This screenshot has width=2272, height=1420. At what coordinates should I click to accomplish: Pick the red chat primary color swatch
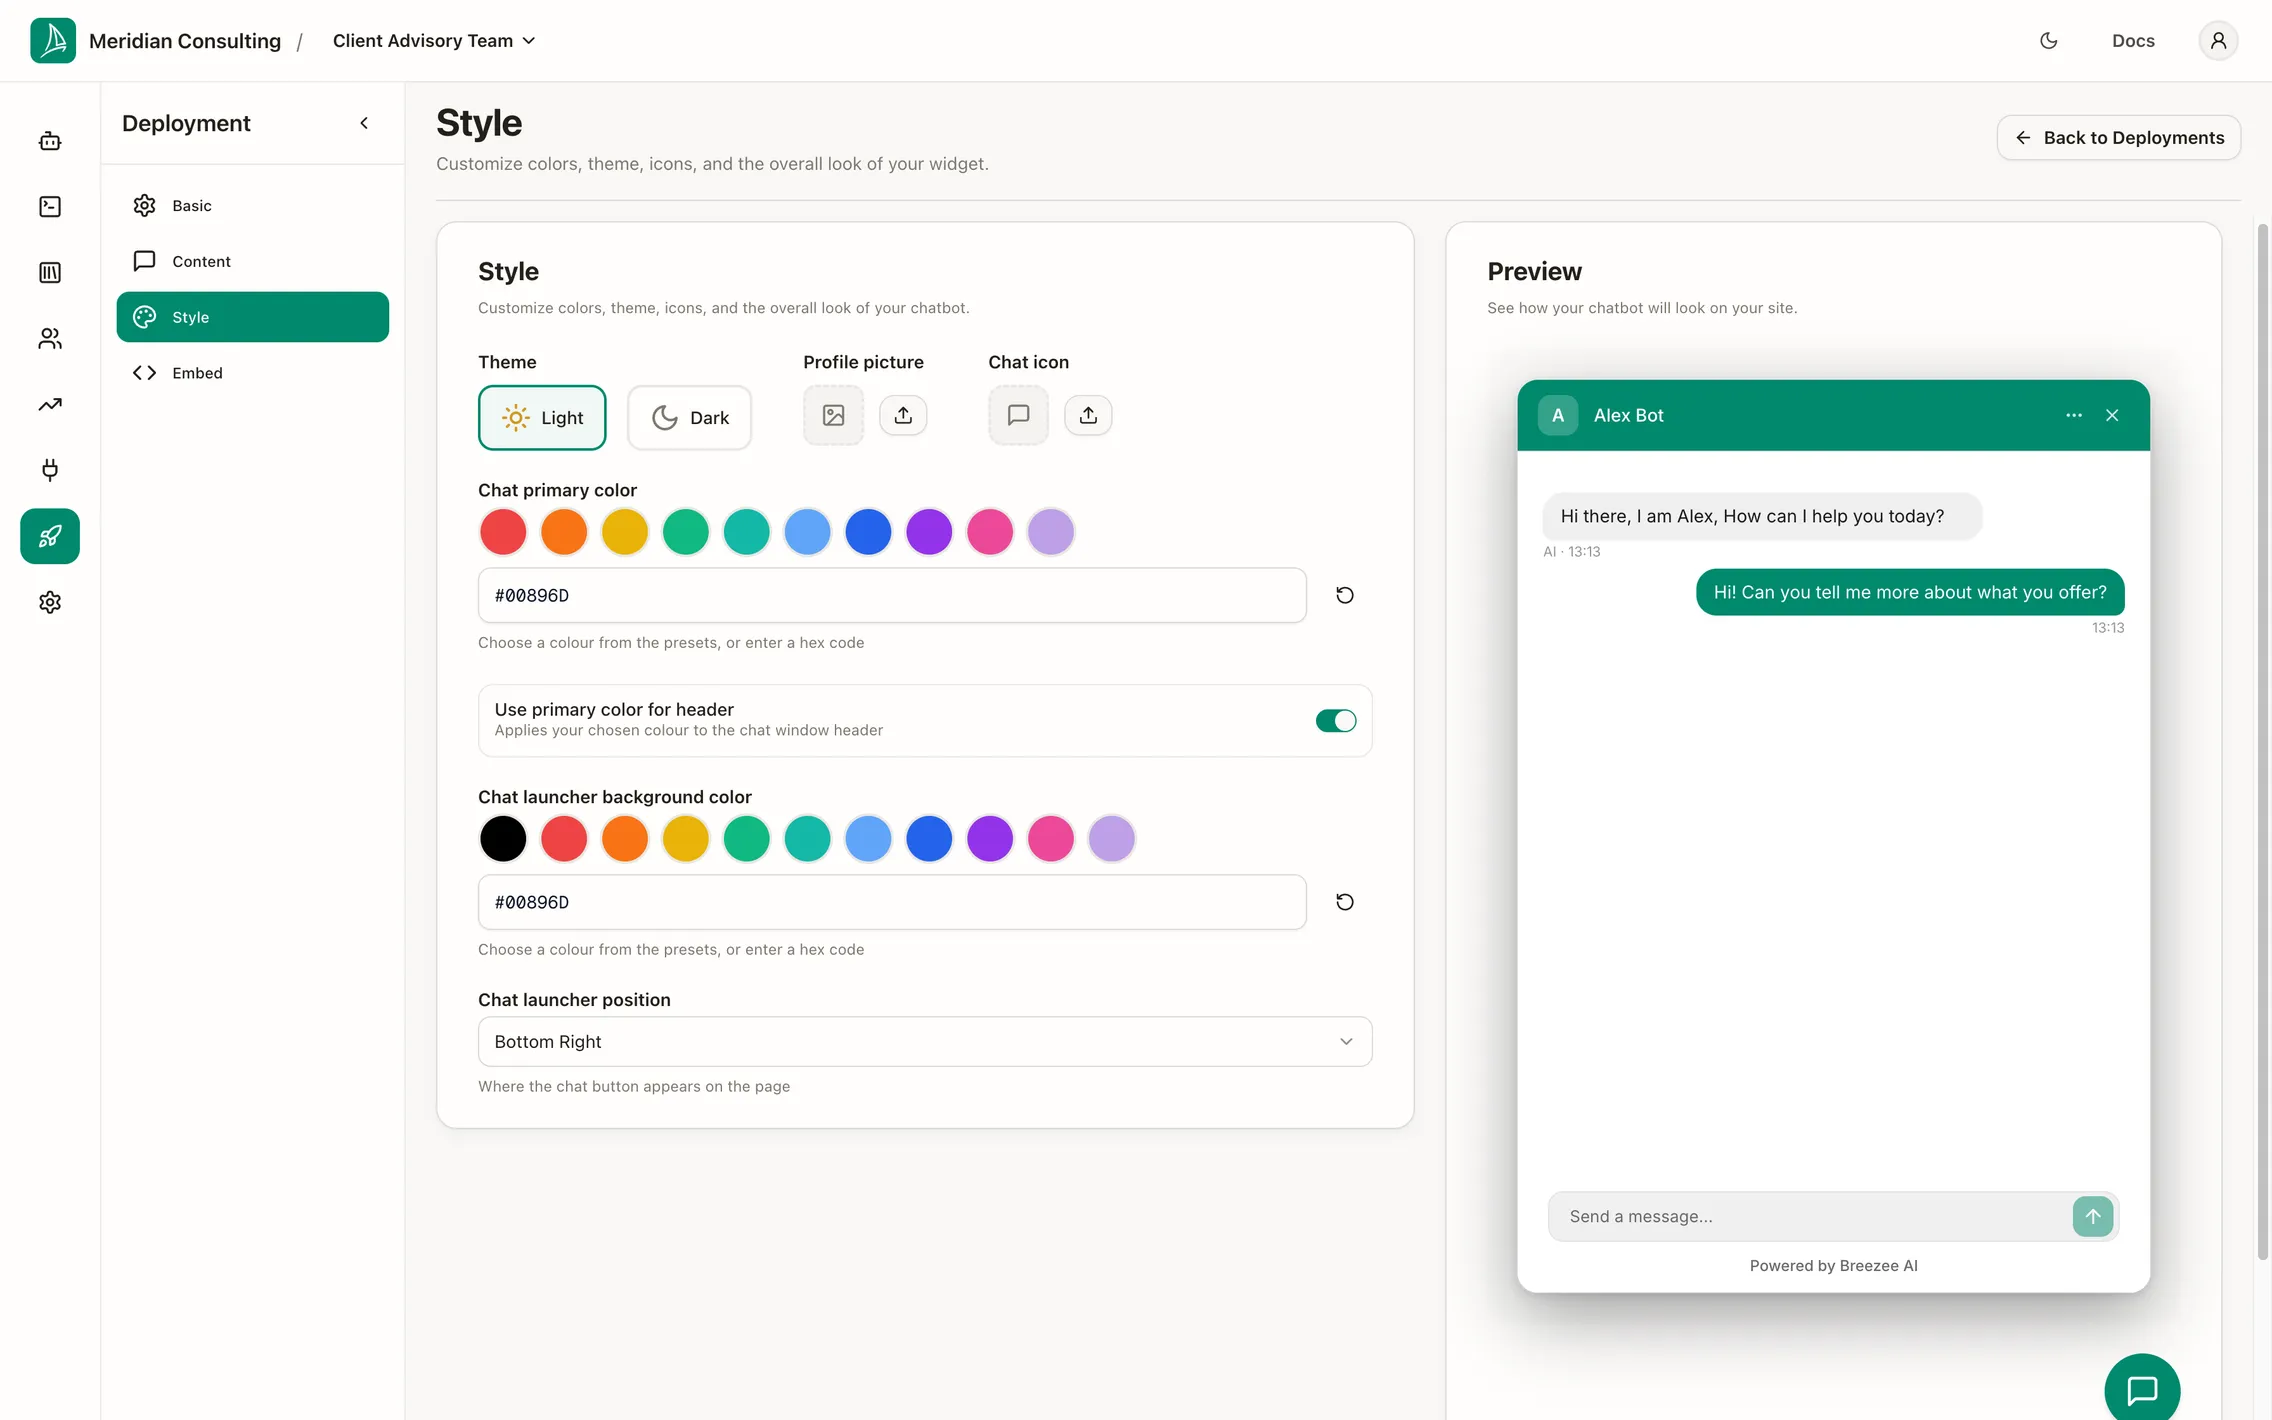[503, 531]
